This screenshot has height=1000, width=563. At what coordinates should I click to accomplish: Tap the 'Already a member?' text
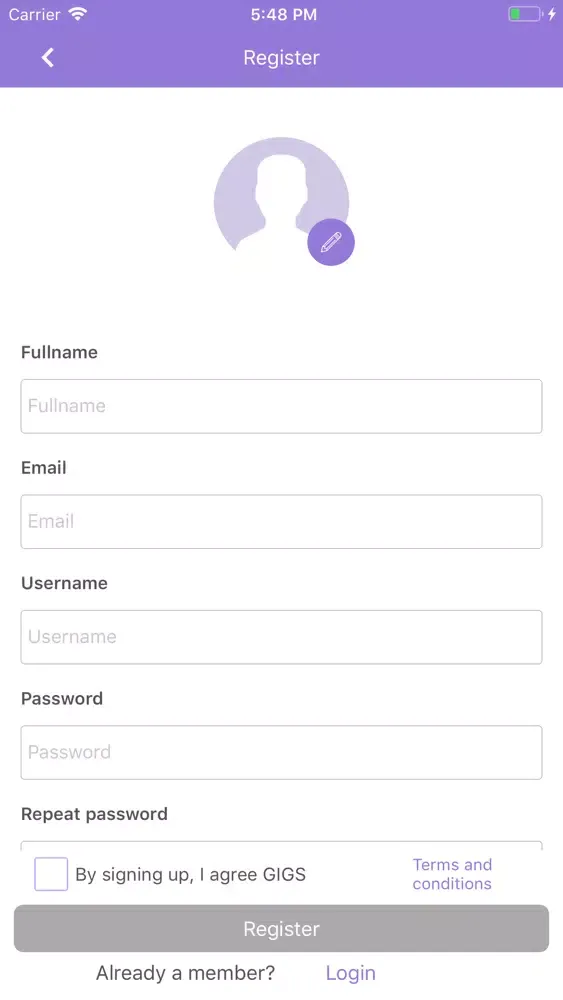pyautogui.click(x=186, y=973)
